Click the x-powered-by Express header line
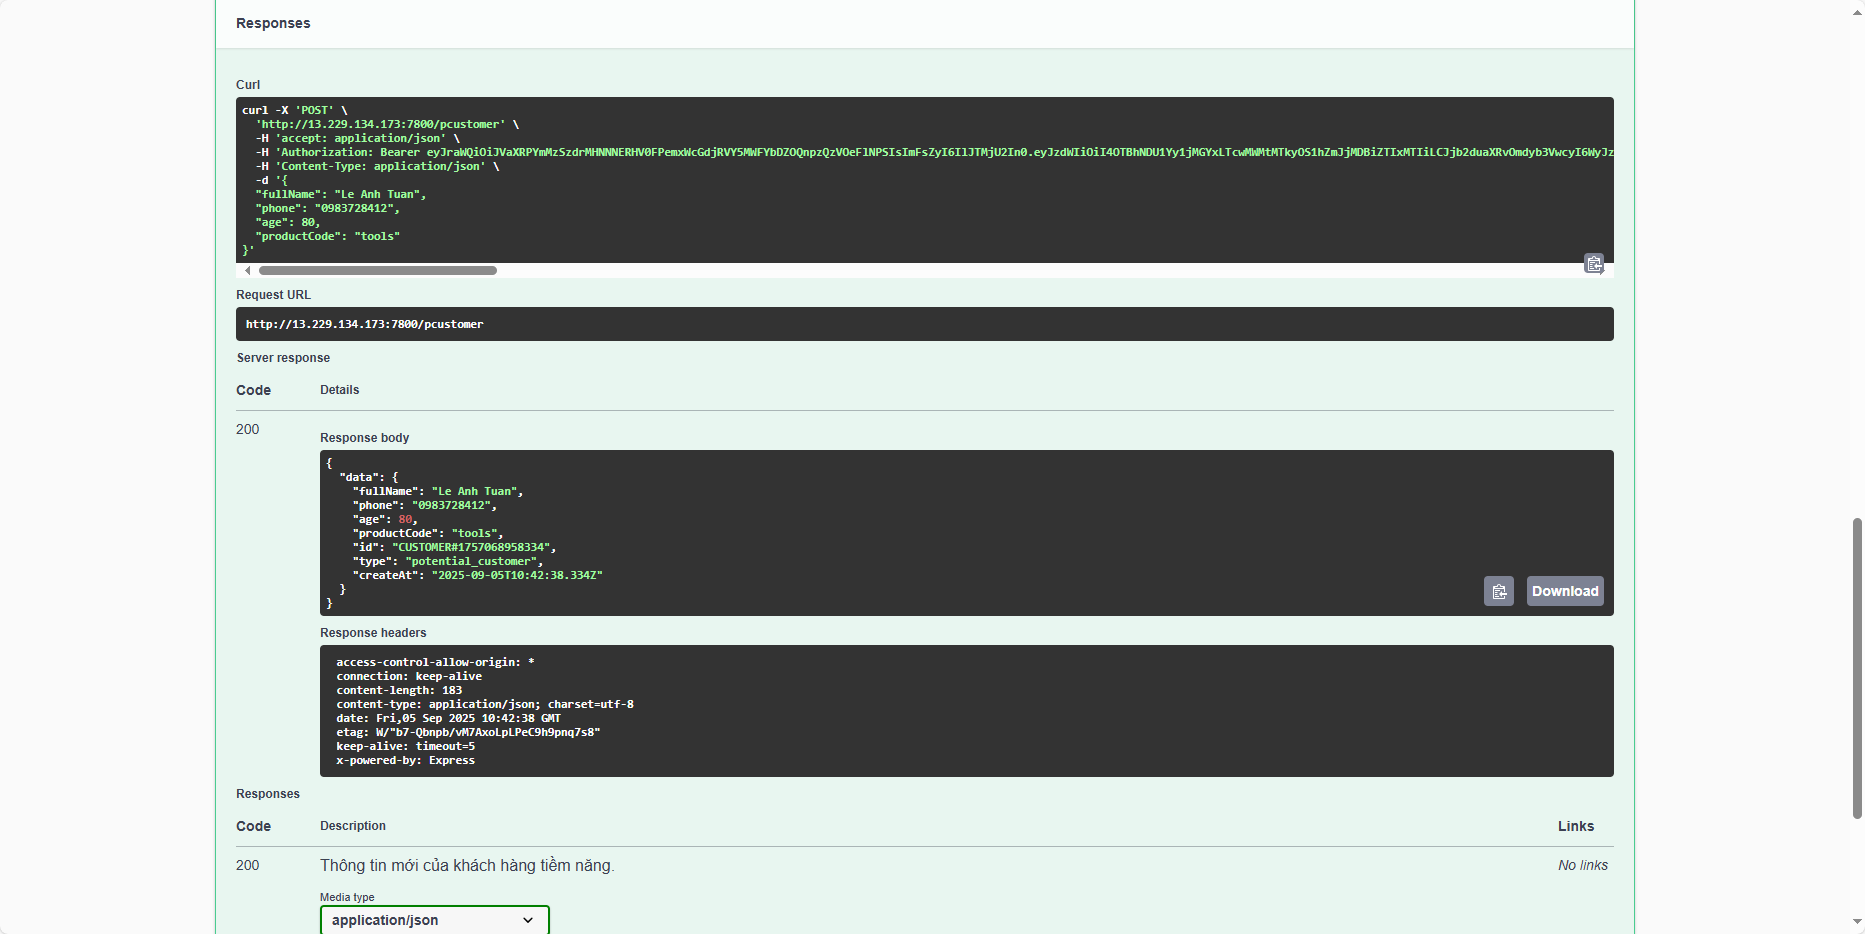Screen dimensions: 1865x934 click(x=405, y=760)
